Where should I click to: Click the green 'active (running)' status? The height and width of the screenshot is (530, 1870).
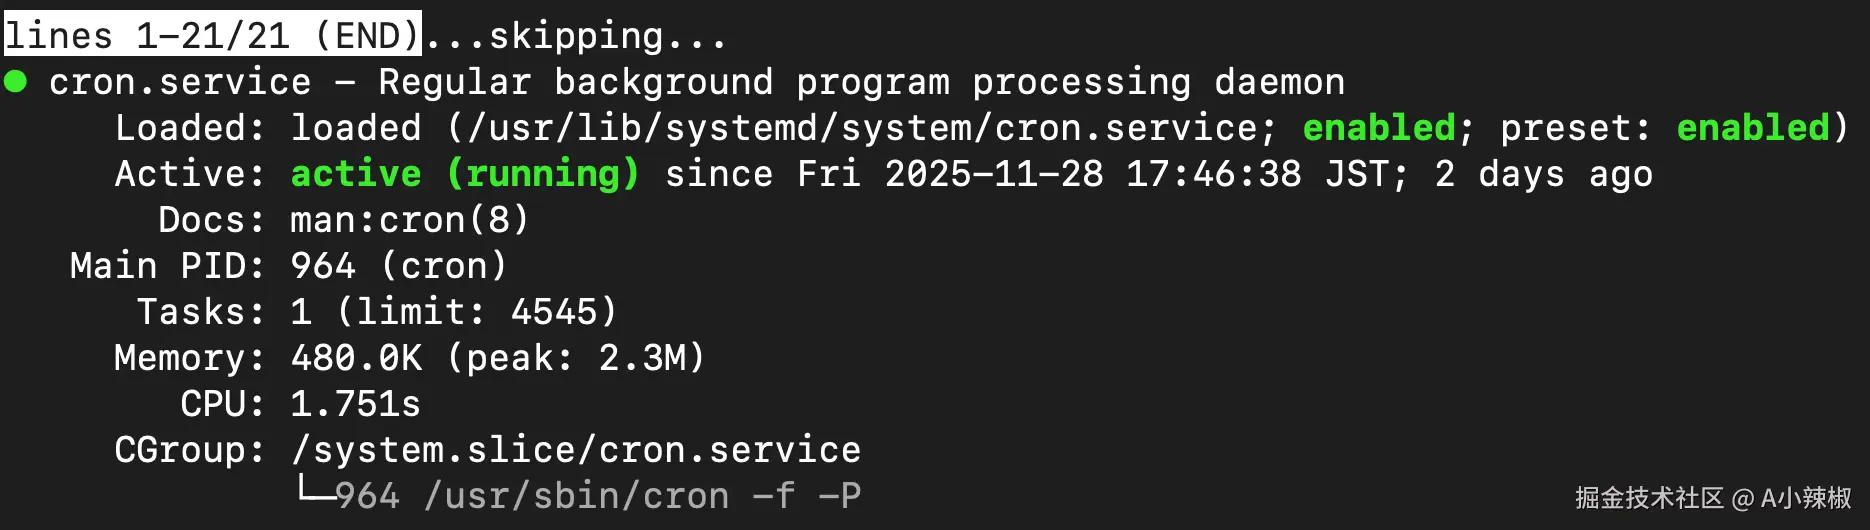coord(465,174)
